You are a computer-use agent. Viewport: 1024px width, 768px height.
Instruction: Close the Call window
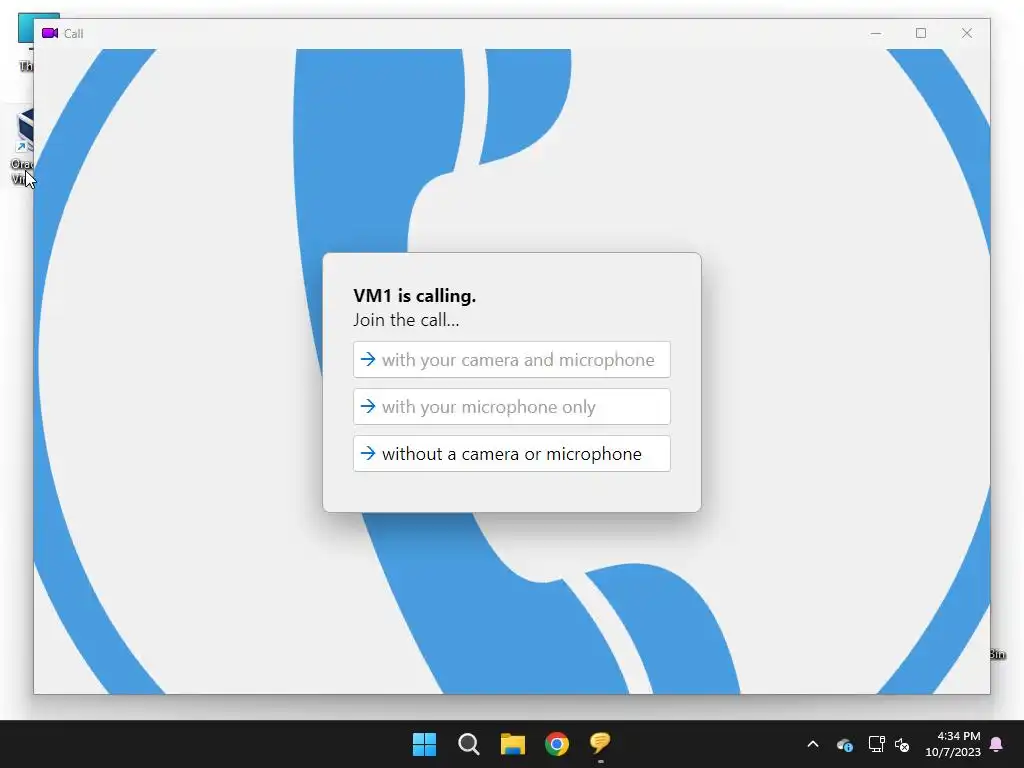click(x=967, y=33)
